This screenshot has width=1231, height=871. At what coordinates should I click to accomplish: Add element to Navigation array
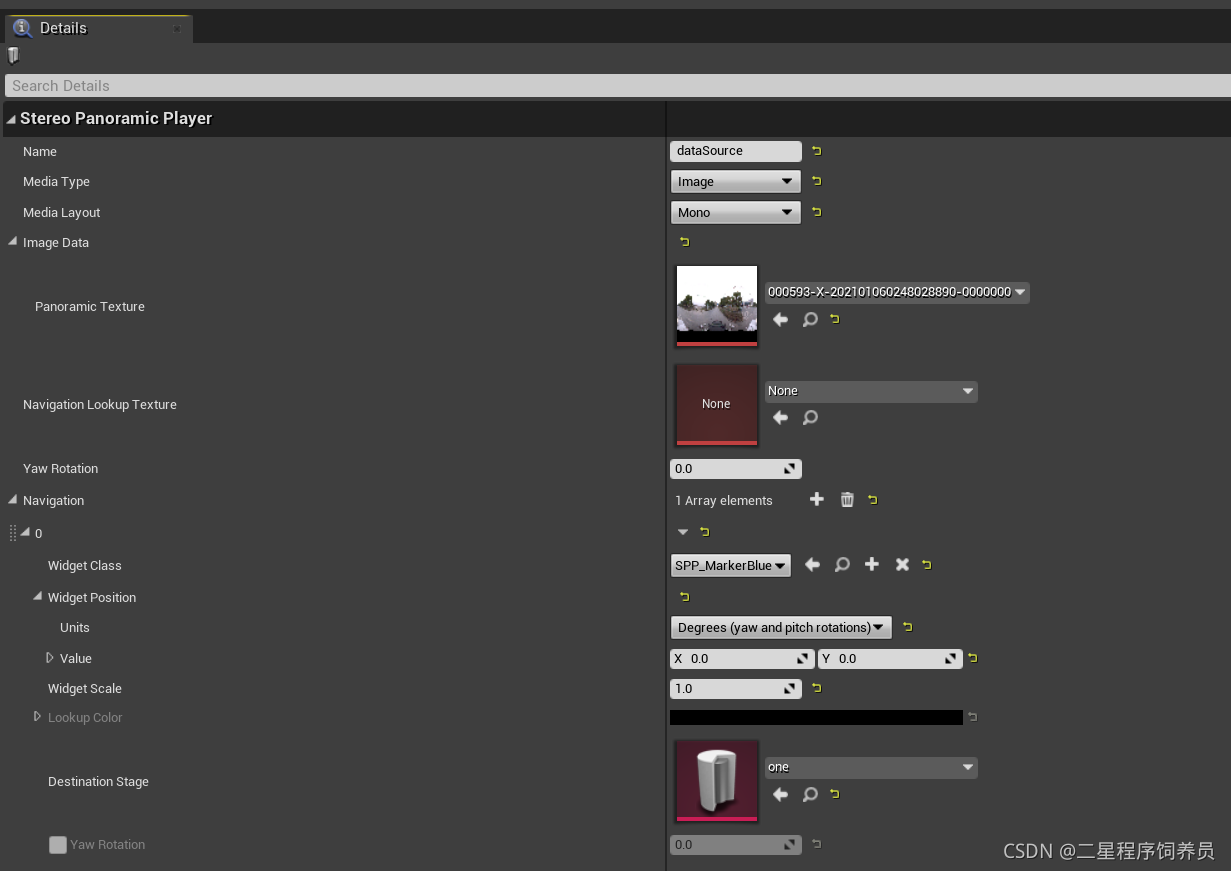tap(817, 499)
